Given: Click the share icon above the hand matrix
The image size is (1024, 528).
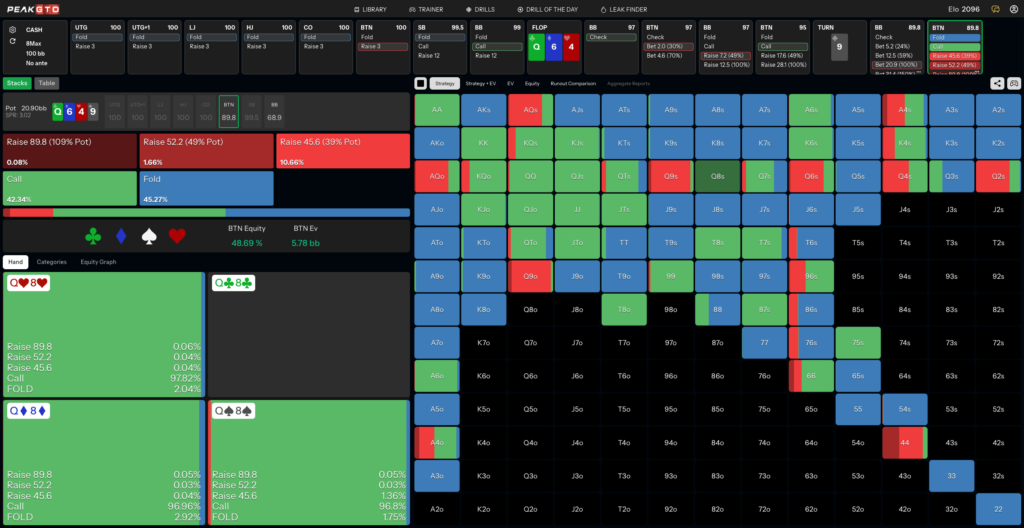Looking at the screenshot, I should [x=997, y=83].
